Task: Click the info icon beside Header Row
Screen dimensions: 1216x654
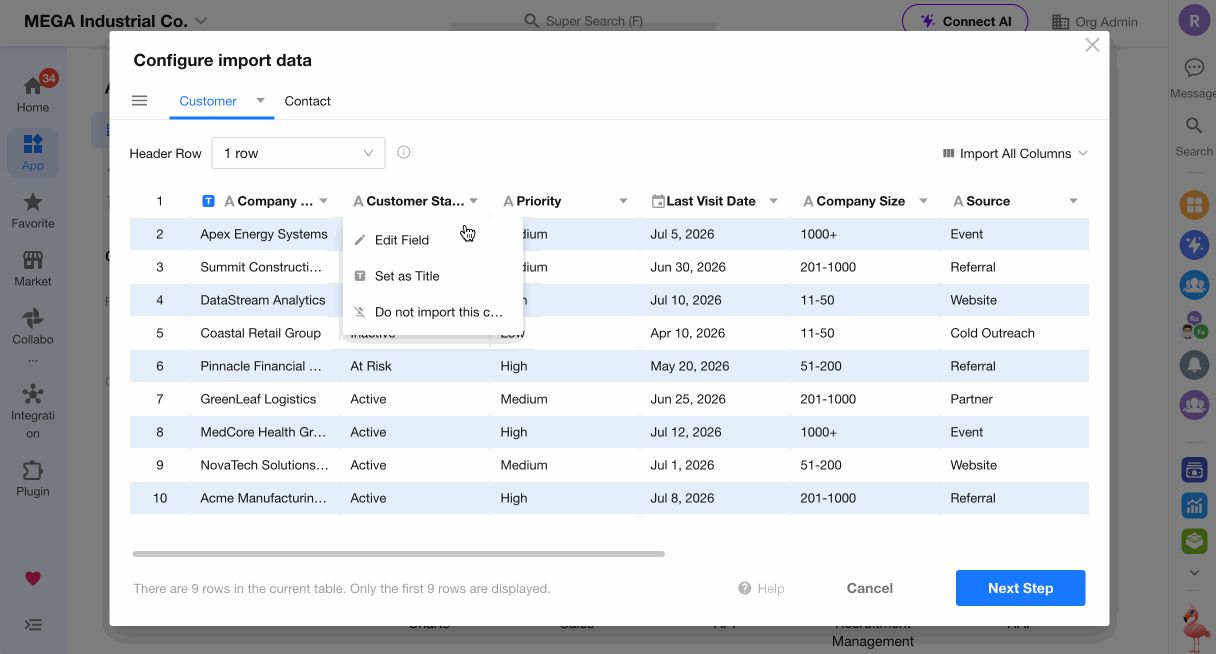Action: click(x=404, y=153)
